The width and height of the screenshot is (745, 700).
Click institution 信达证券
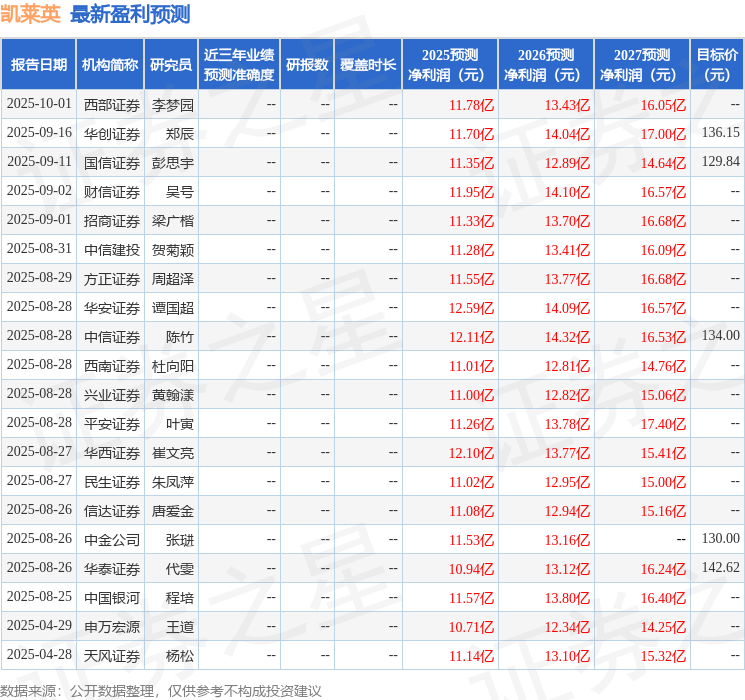(112, 511)
